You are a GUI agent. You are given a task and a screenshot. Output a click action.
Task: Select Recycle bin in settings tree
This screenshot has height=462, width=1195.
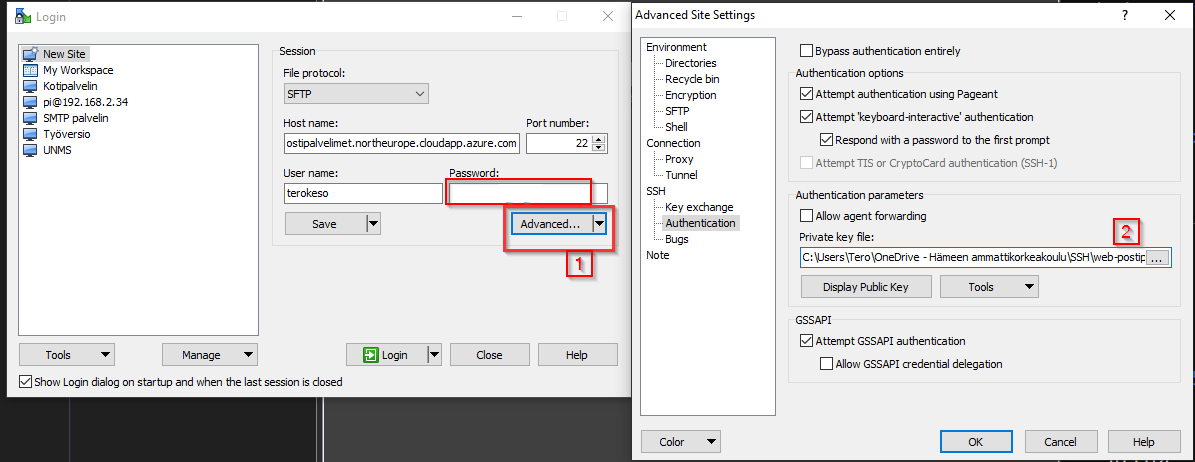point(692,79)
